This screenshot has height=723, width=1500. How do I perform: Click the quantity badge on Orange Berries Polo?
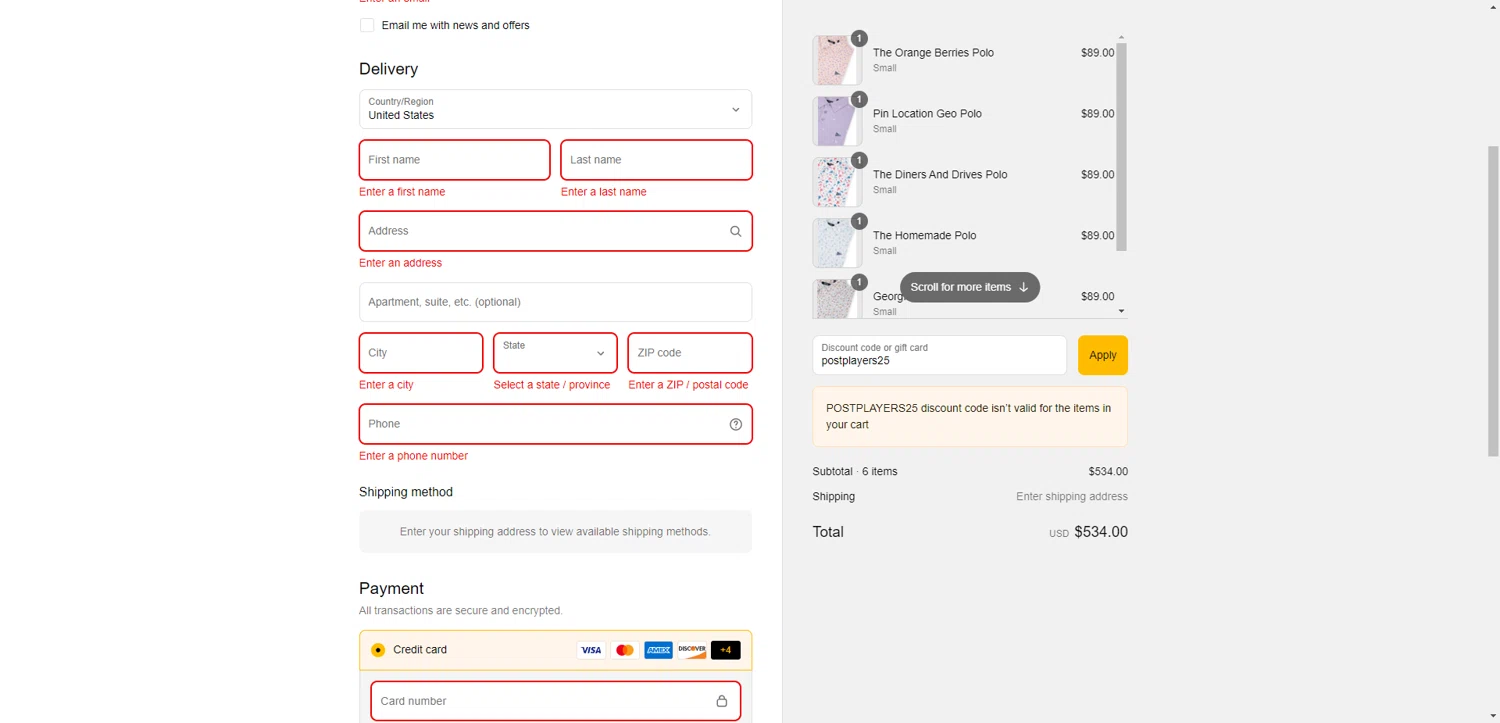[859, 38]
